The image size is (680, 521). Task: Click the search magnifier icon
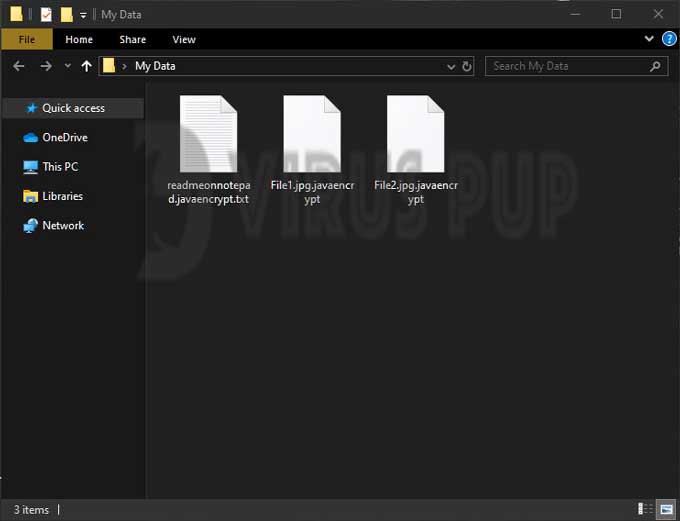click(655, 66)
